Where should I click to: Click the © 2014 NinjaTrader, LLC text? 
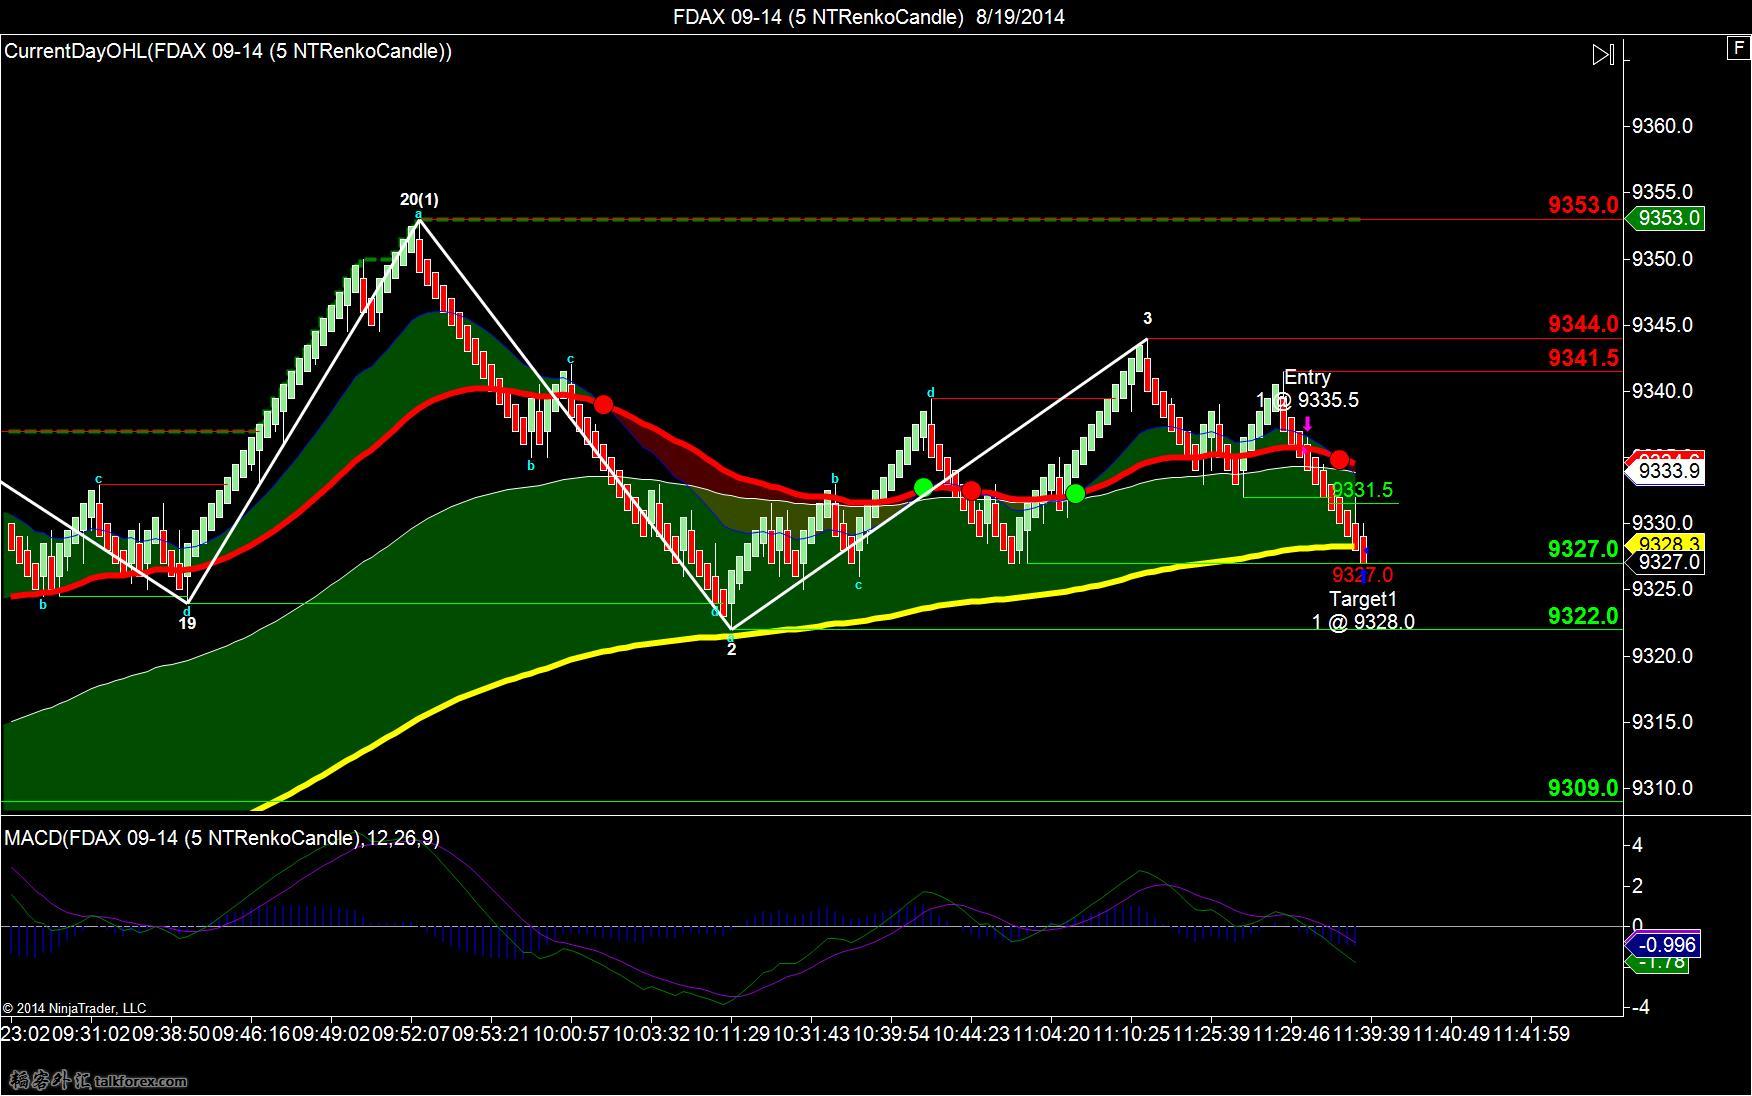tap(74, 1008)
